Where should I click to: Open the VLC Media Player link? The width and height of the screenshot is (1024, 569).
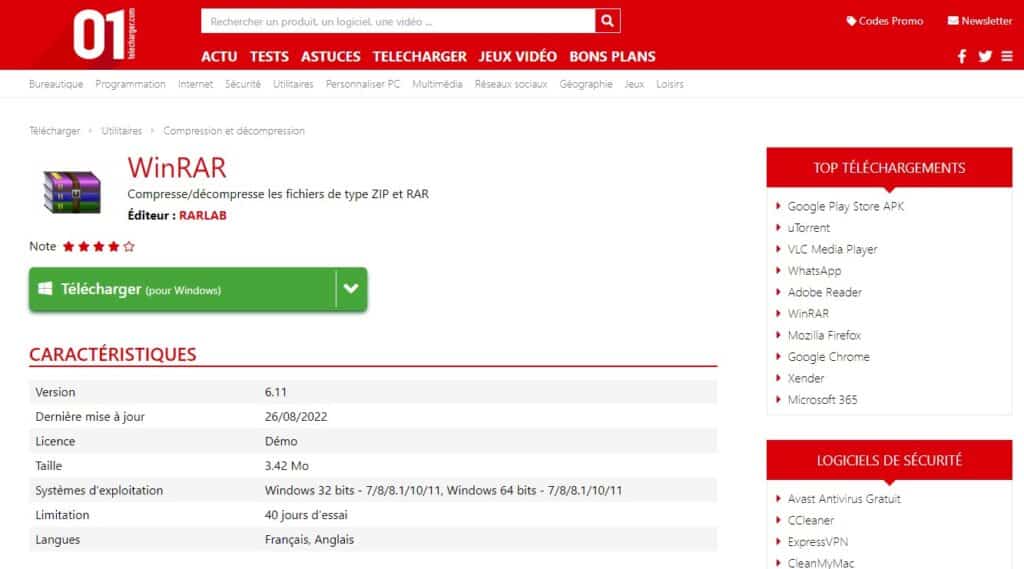(832, 249)
